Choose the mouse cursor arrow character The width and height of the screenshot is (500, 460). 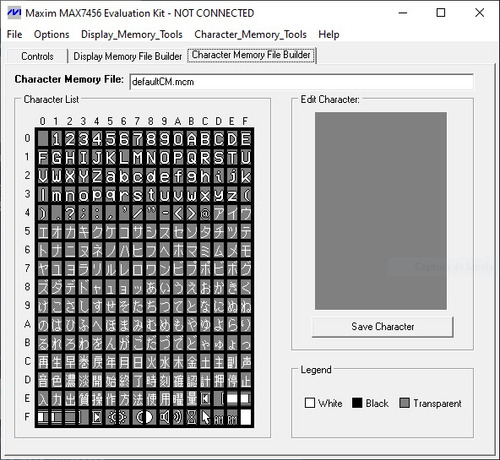click(205, 417)
